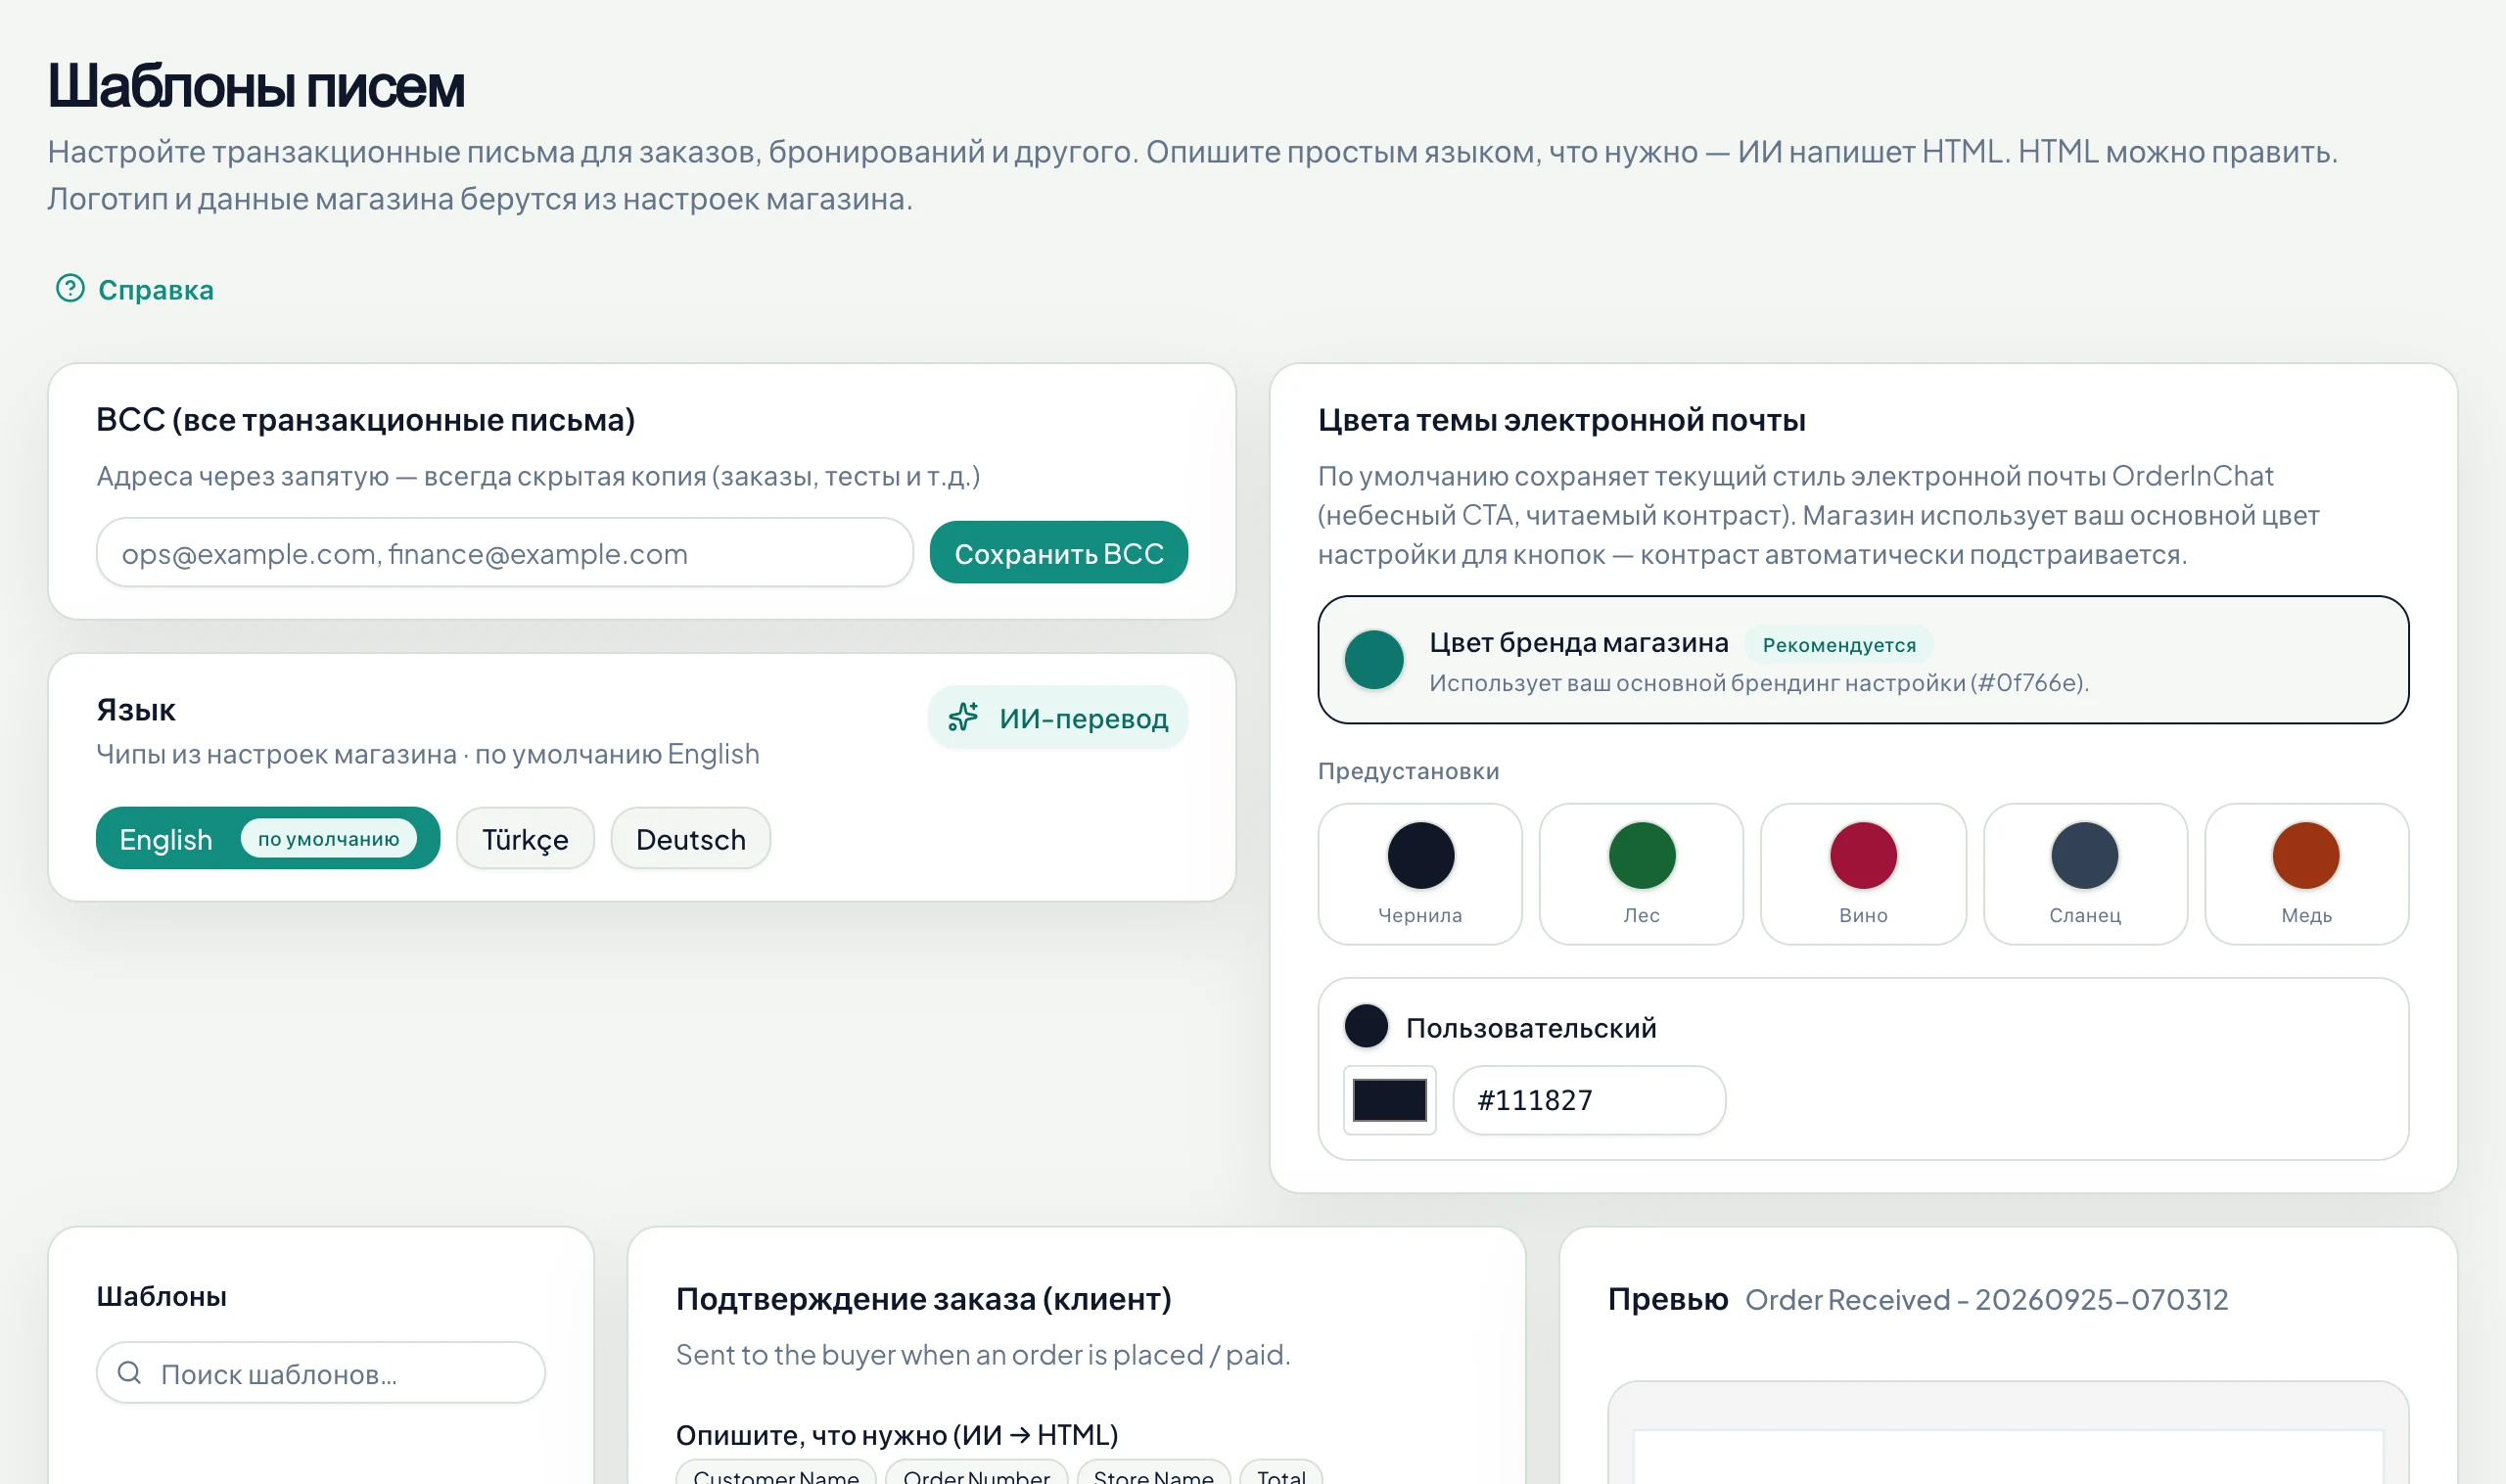
Task: Insert the Store Name variable chip
Action: coord(1153,1474)
